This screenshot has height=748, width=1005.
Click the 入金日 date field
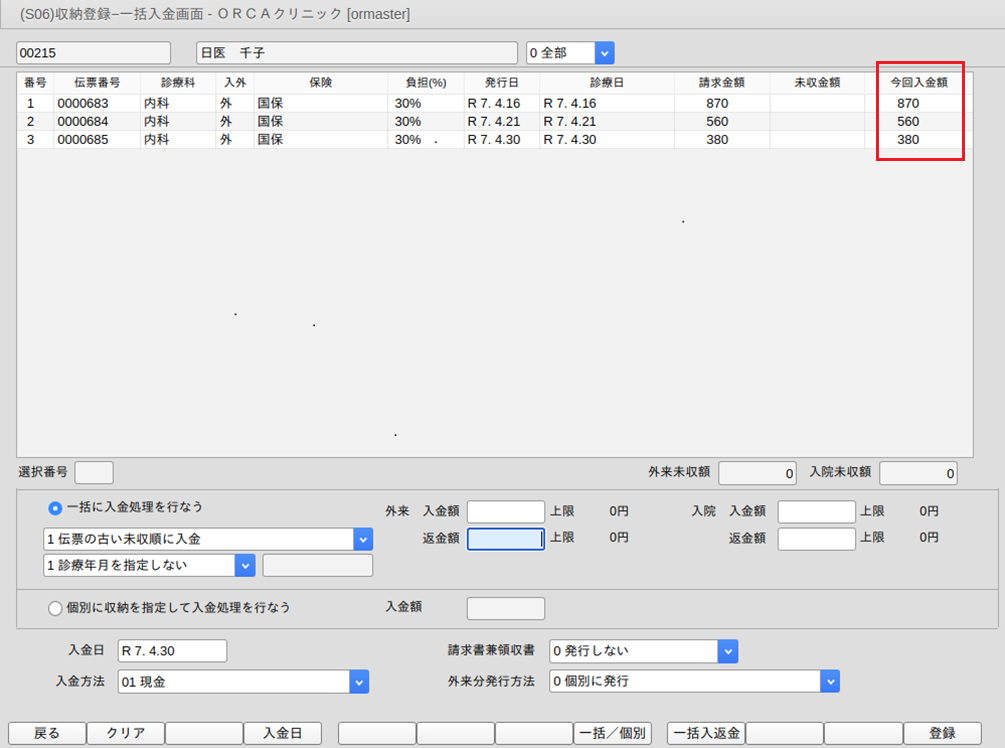click(x=172, y=651)
